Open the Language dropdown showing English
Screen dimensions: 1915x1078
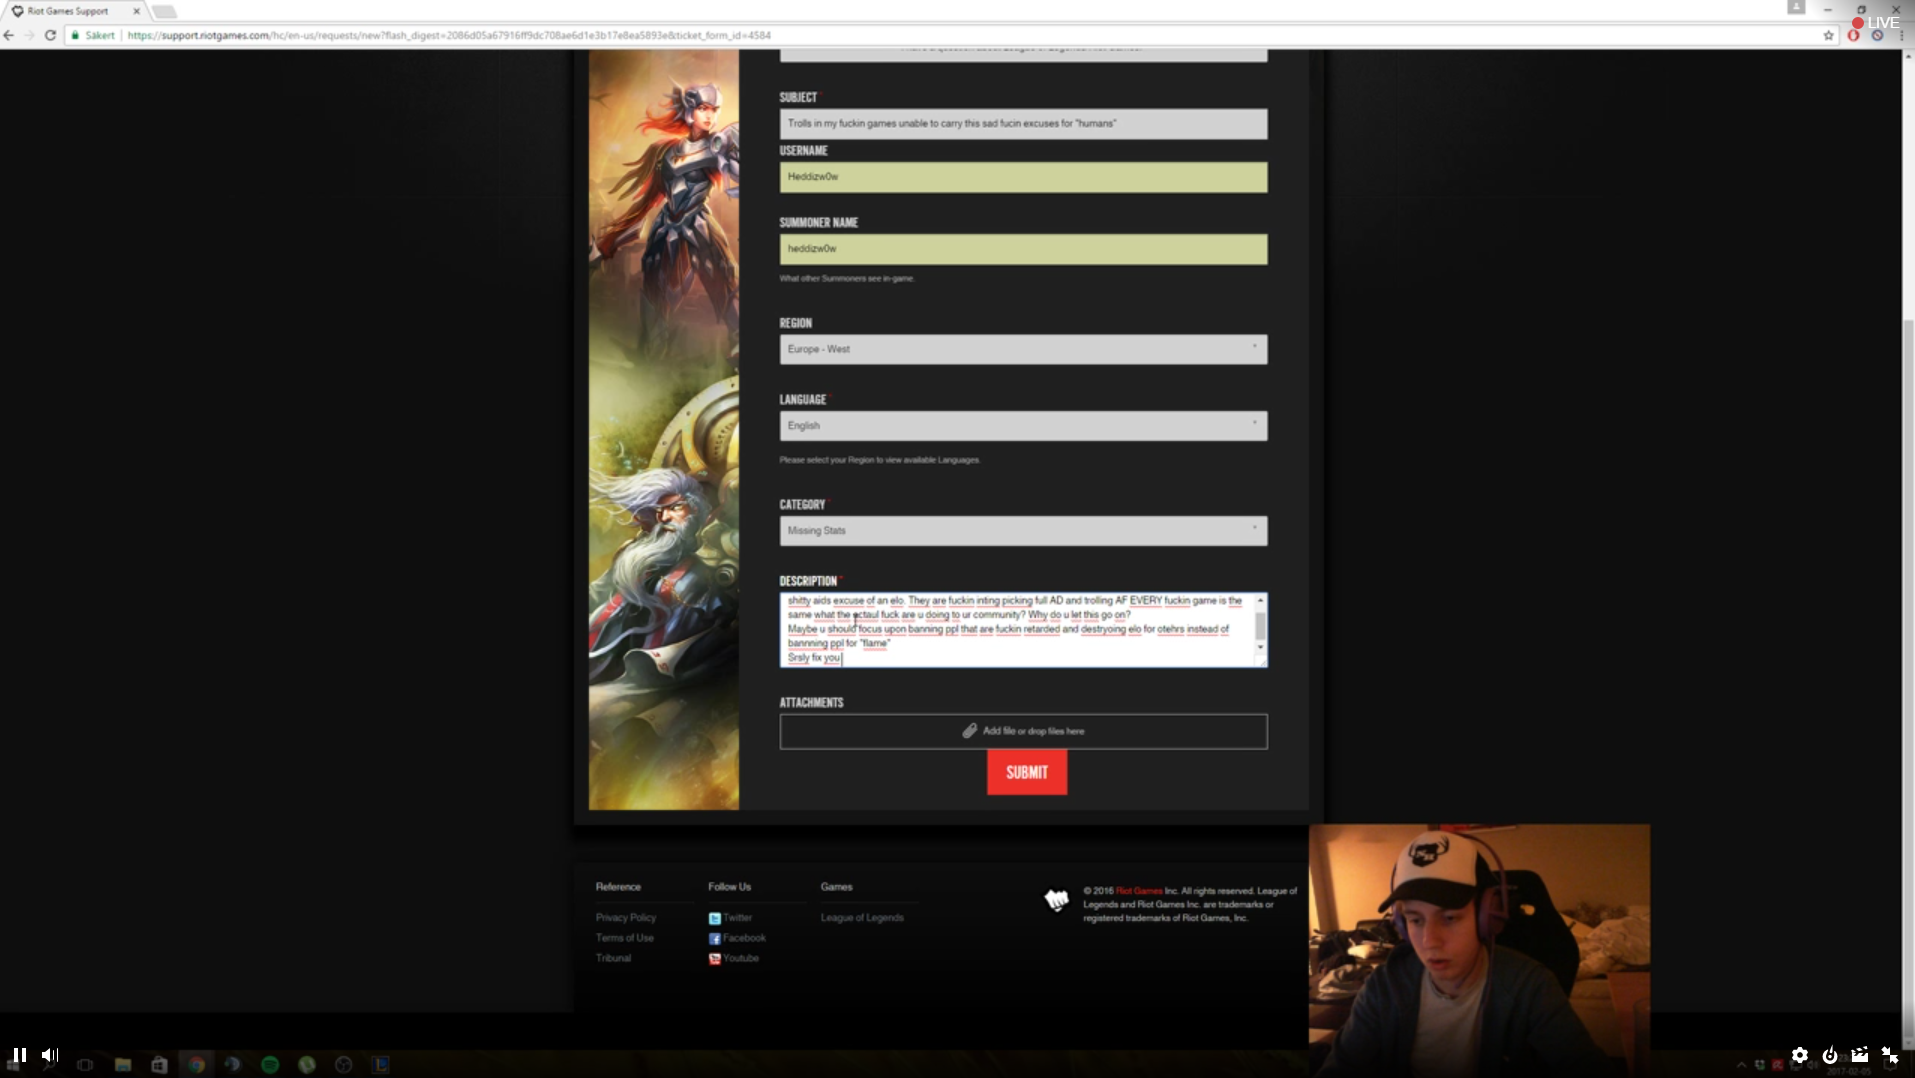pos(1023,426)
